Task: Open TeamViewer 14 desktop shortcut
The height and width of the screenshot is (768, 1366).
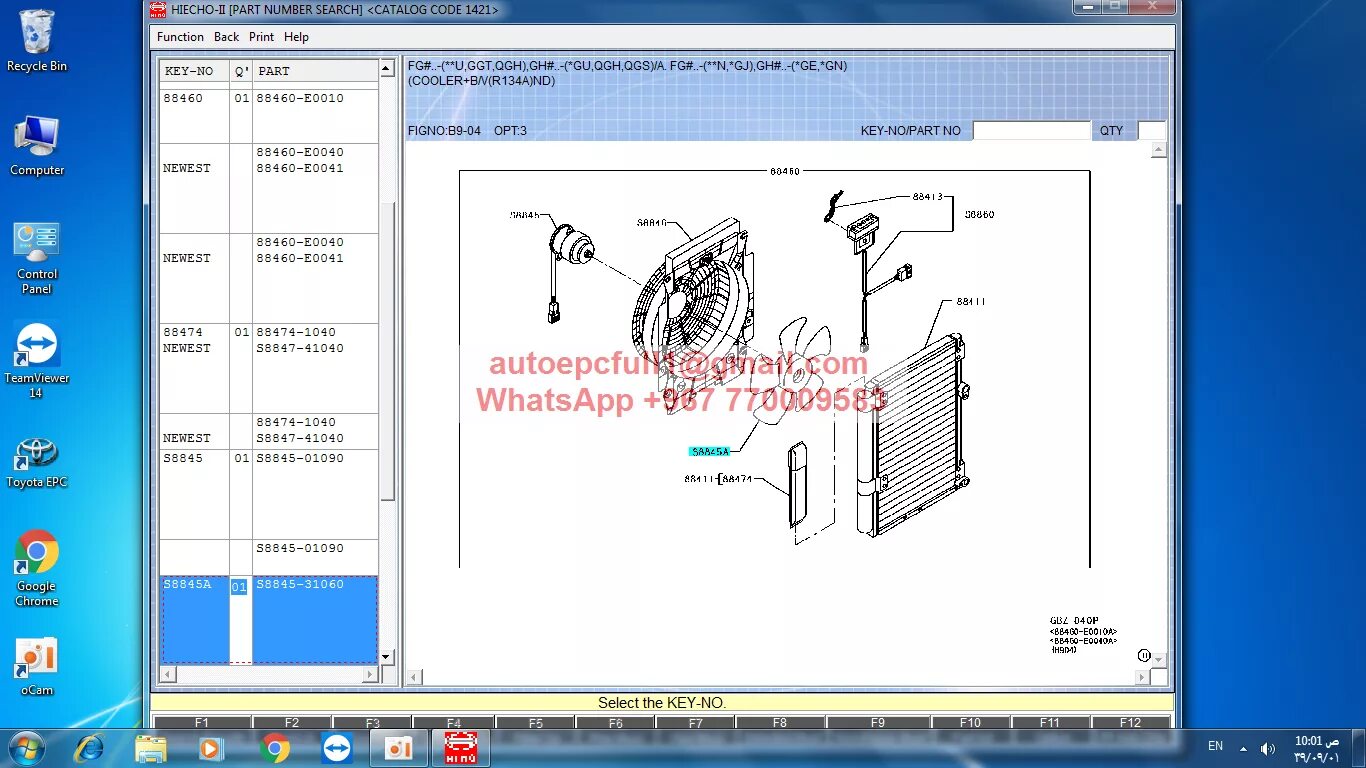Action: click(x=37, y=360)
